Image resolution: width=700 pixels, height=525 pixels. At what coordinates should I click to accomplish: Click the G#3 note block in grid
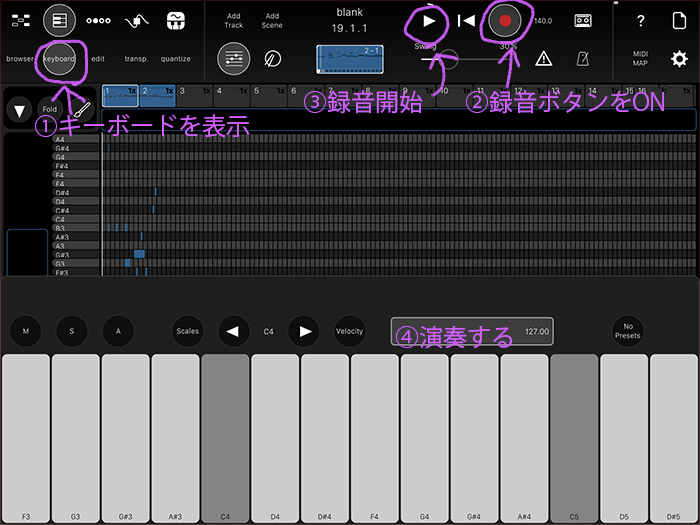139,254
